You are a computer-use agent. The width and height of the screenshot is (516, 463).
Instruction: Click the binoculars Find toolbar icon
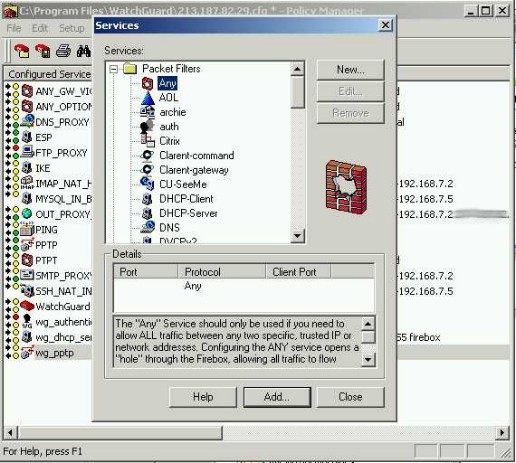(84, 51)
